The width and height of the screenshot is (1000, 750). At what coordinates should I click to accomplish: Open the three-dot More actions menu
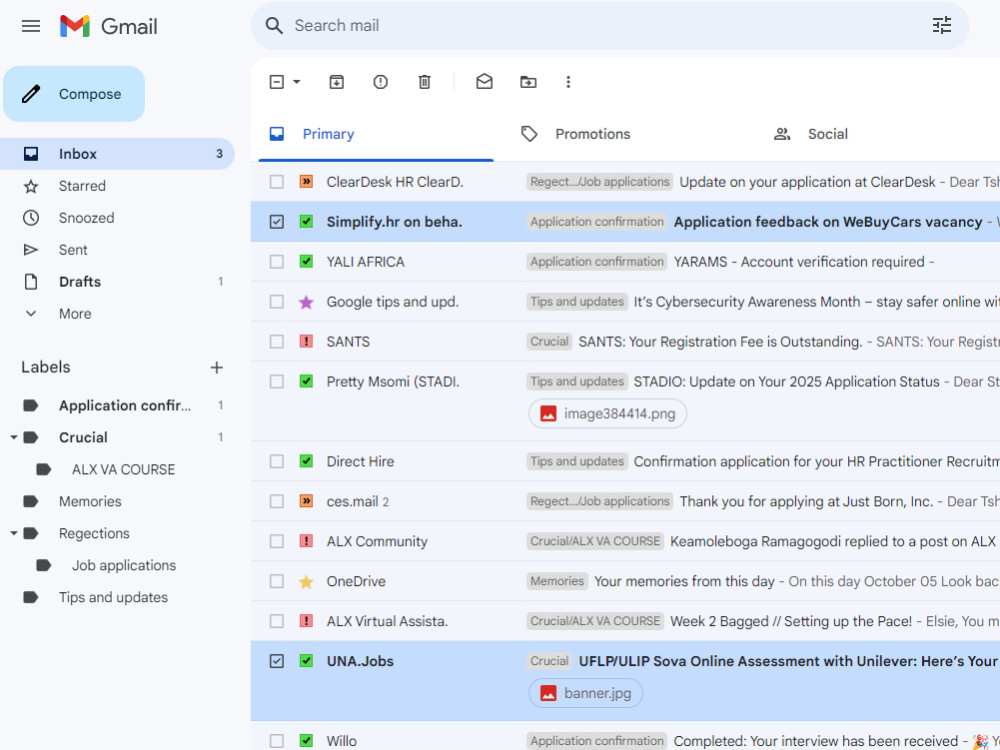(568, 82)
